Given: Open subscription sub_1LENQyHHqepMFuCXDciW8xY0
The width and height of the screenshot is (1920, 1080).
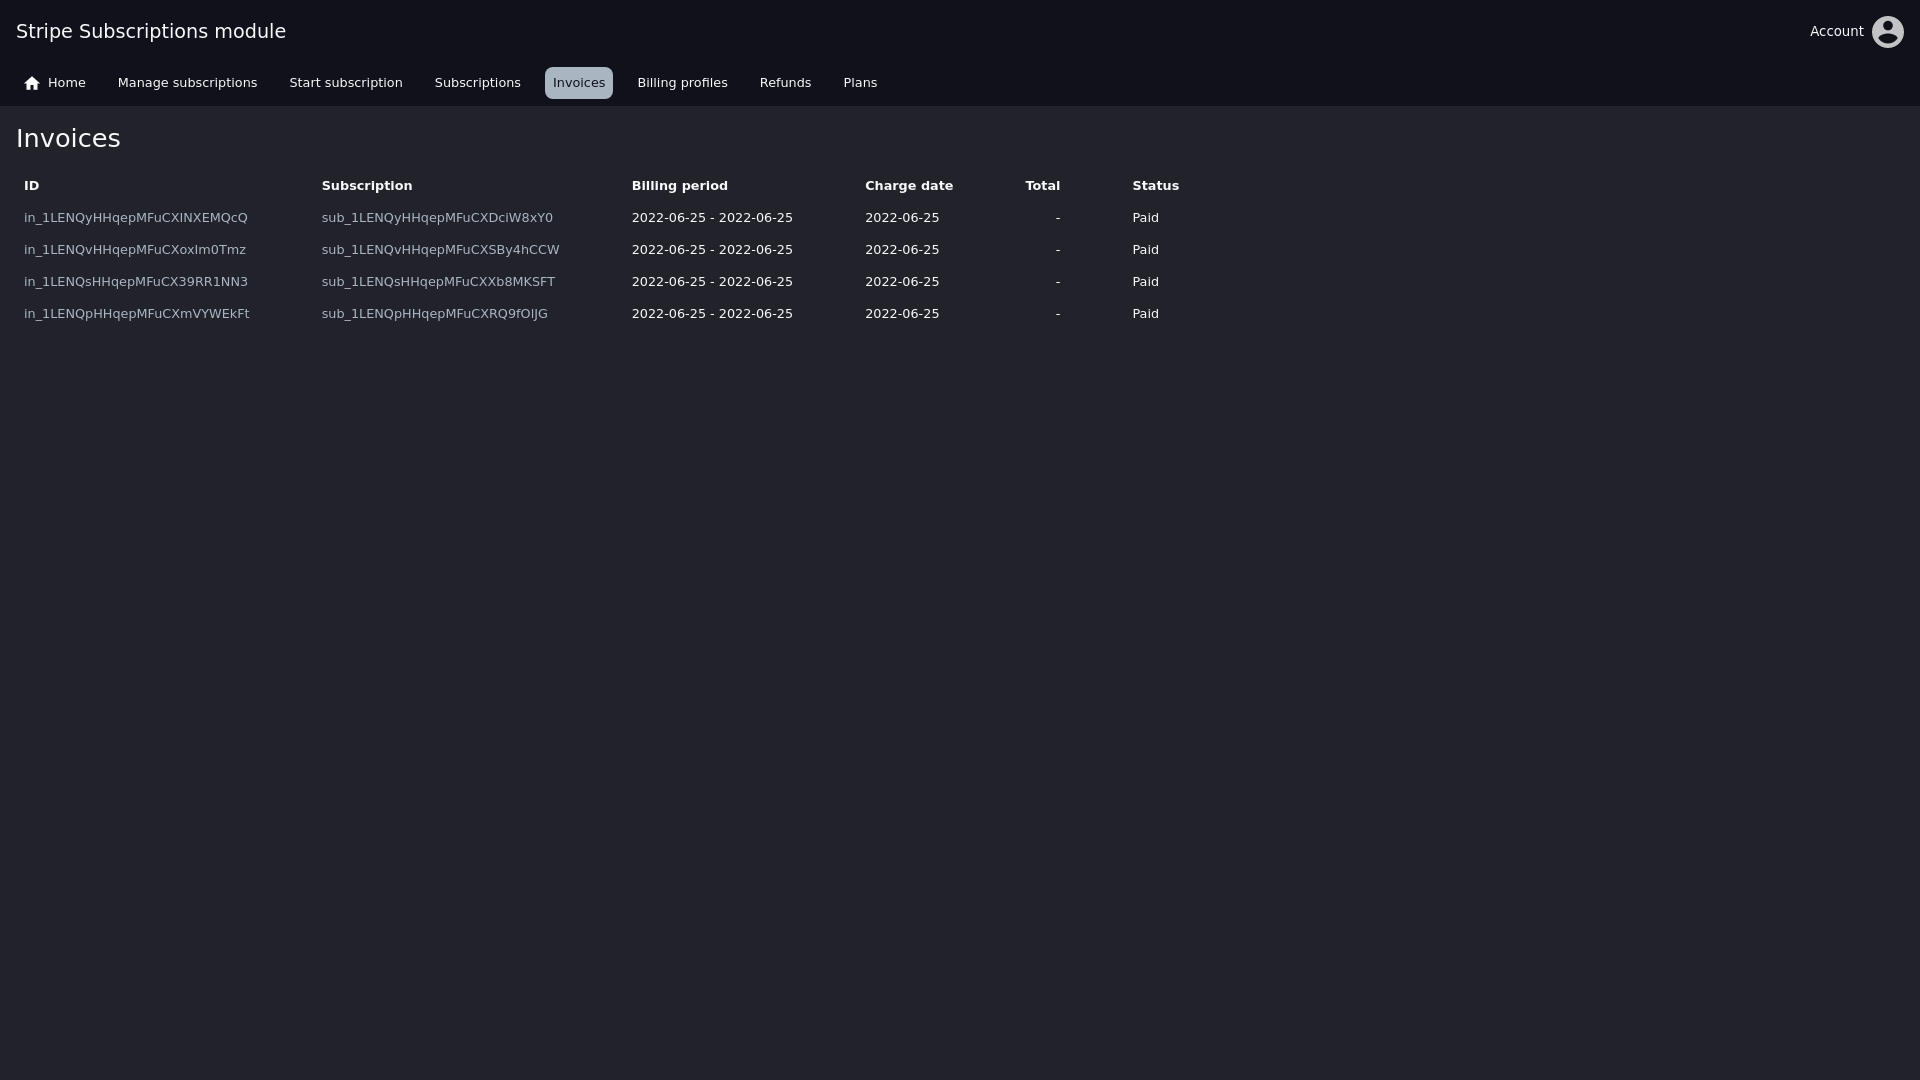Looking at the screenshot, I should pyautogui.click(x=437, y=218).
